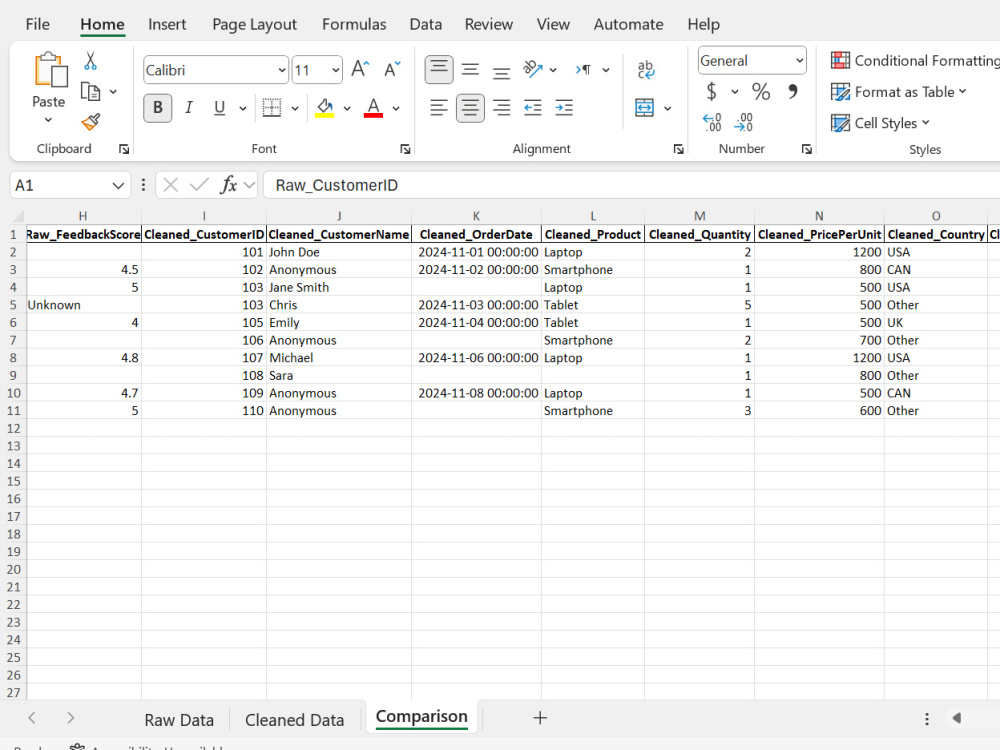1000x750 pixels.
Task: Add a new sheet with plus button
Action: 540,718
